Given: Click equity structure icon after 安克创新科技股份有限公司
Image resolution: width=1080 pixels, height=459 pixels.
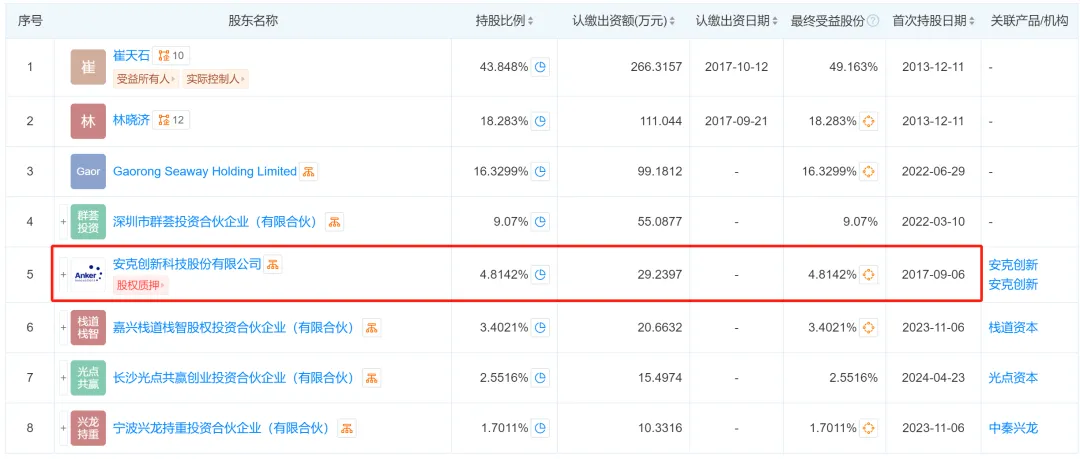Looking at the screenshot, I should click(x=273, y=264).
